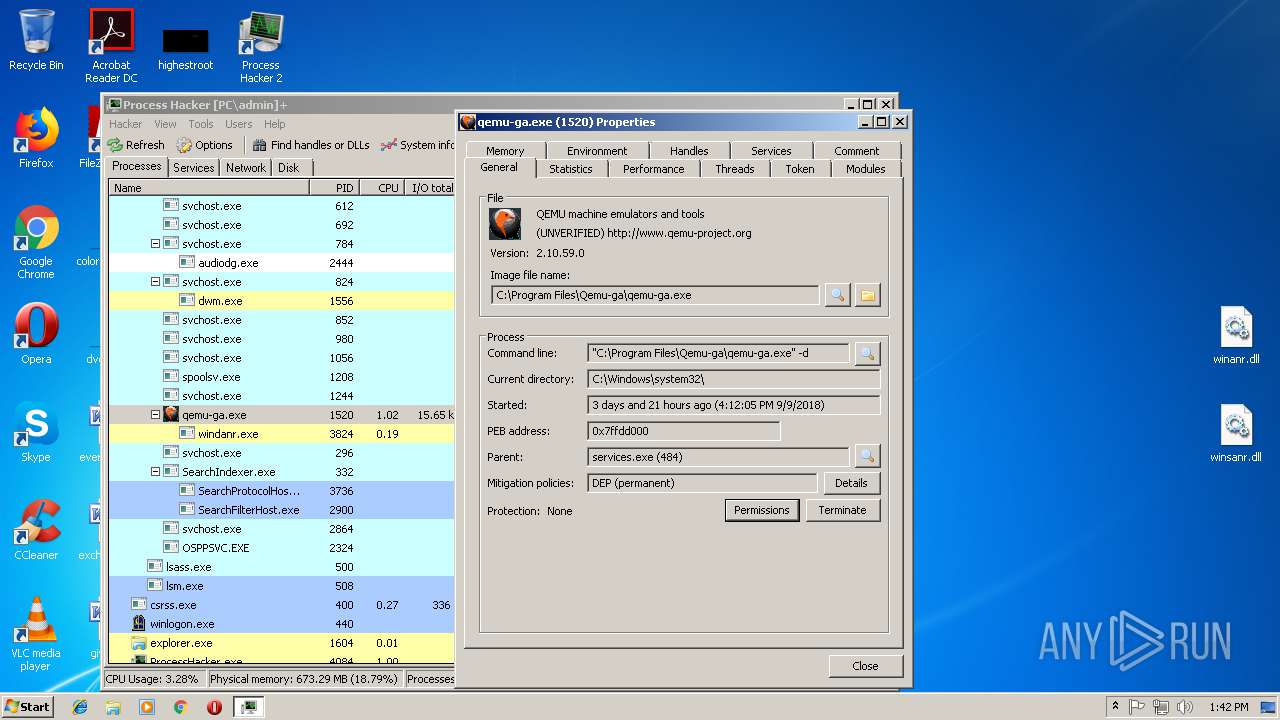The image size is (1280, 720).
Task: Open the Handles tab
Action: click(689, 151)
